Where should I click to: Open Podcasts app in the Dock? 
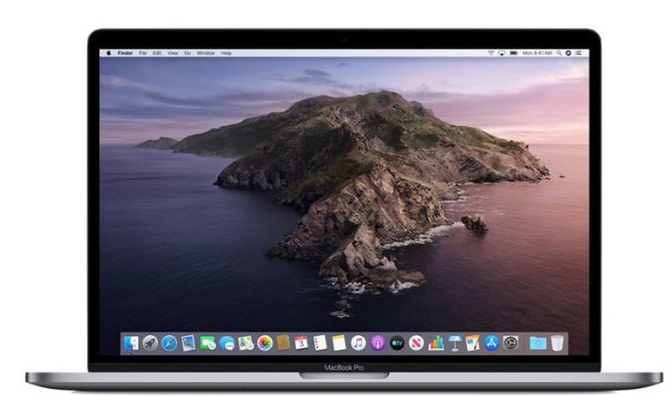point(378,343)
